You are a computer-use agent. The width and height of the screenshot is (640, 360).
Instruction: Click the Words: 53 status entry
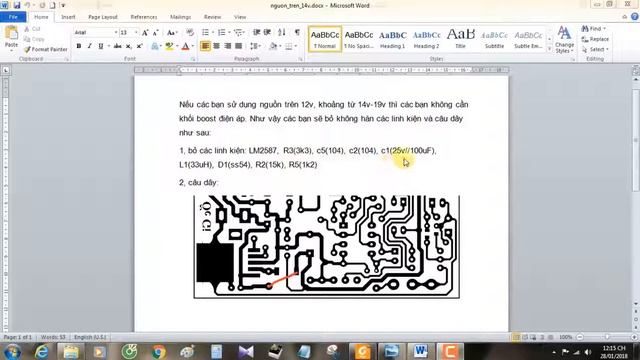[x=53, y=337]
